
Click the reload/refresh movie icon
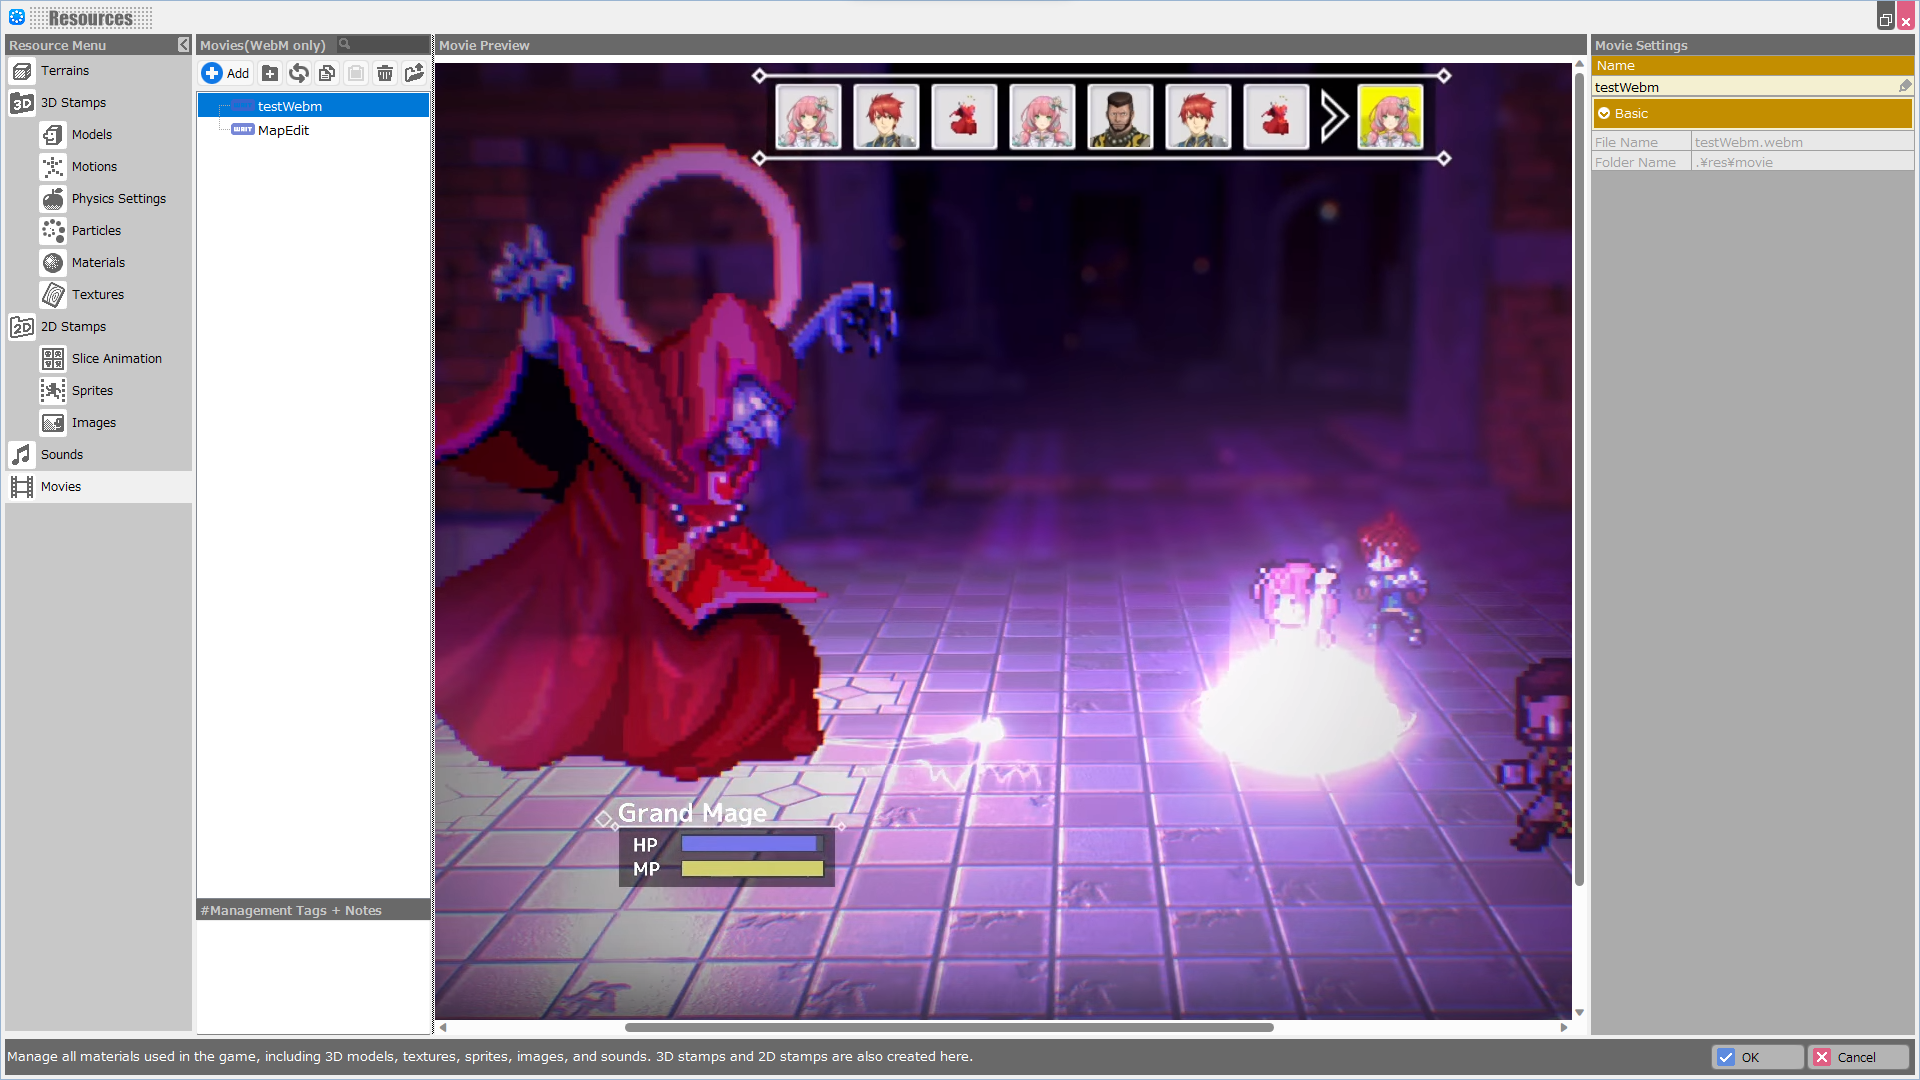[298, 73]
